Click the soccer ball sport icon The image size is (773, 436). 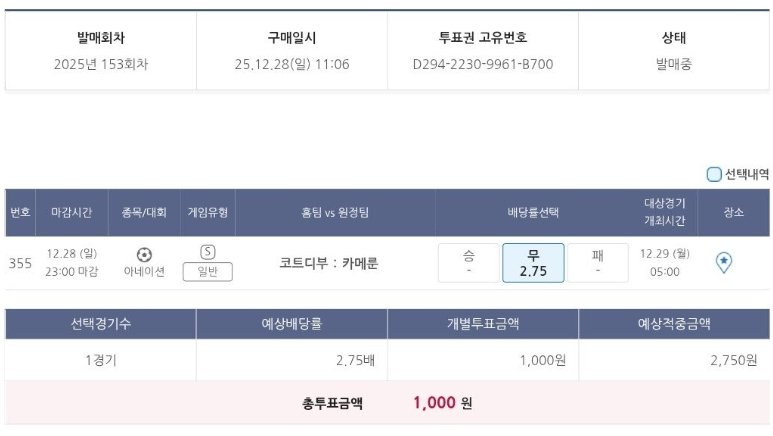point(144,254)
